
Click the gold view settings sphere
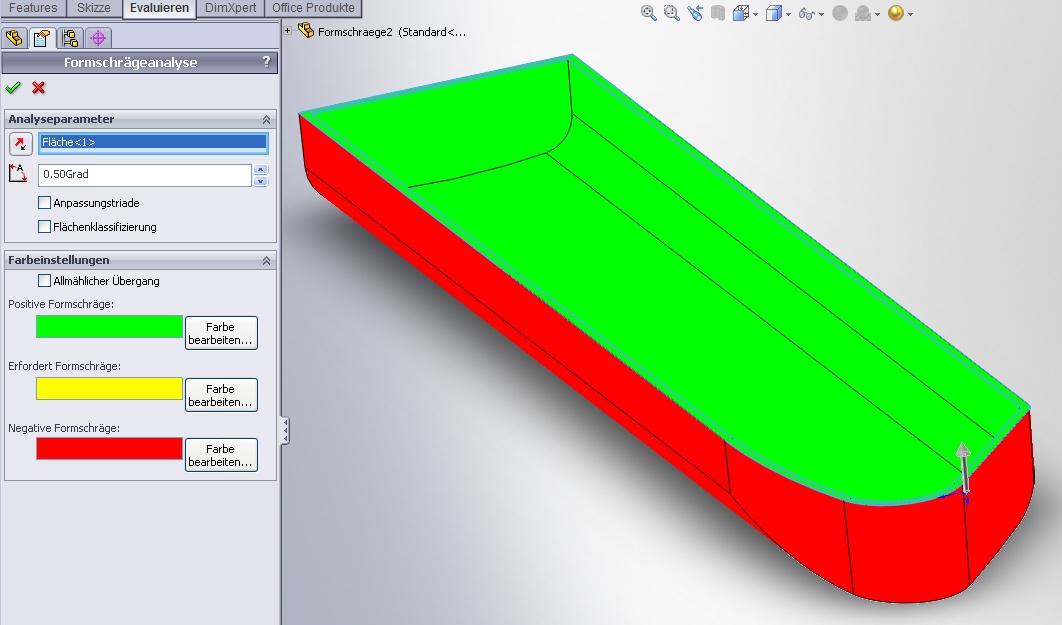point(895,13)
